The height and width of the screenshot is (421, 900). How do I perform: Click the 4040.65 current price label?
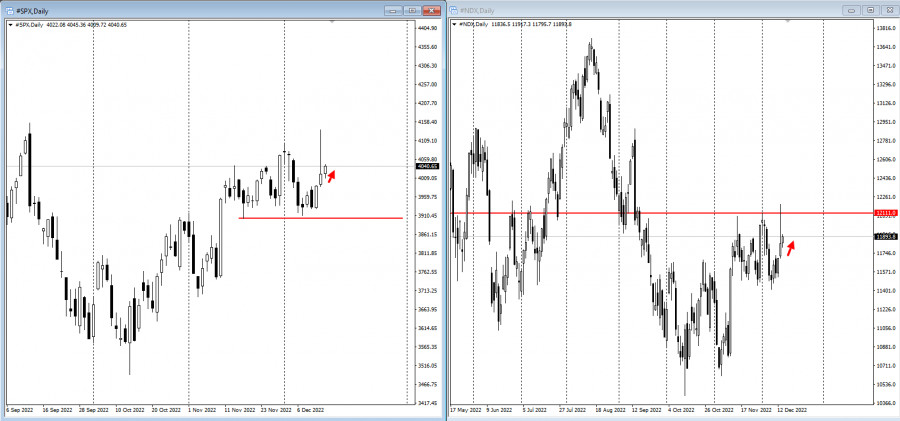427,166
